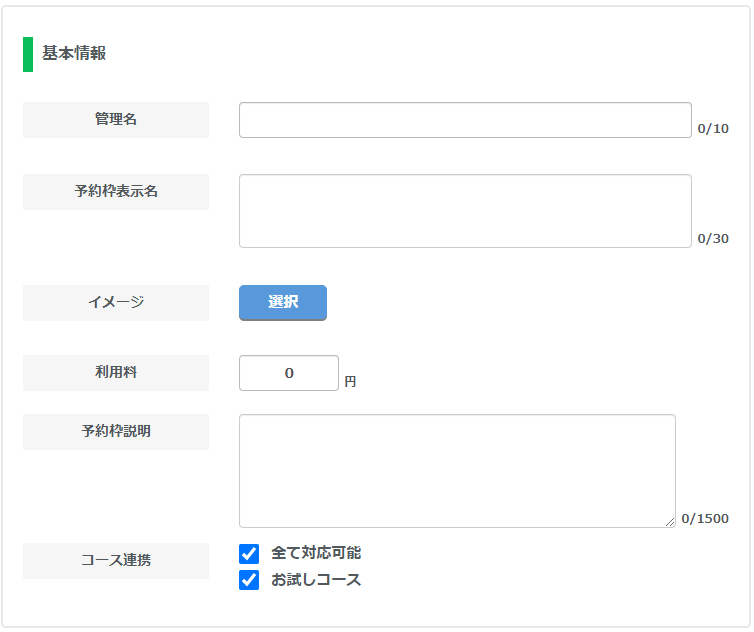Focus the 予約枠表示名 text area

tap(465, 211)
